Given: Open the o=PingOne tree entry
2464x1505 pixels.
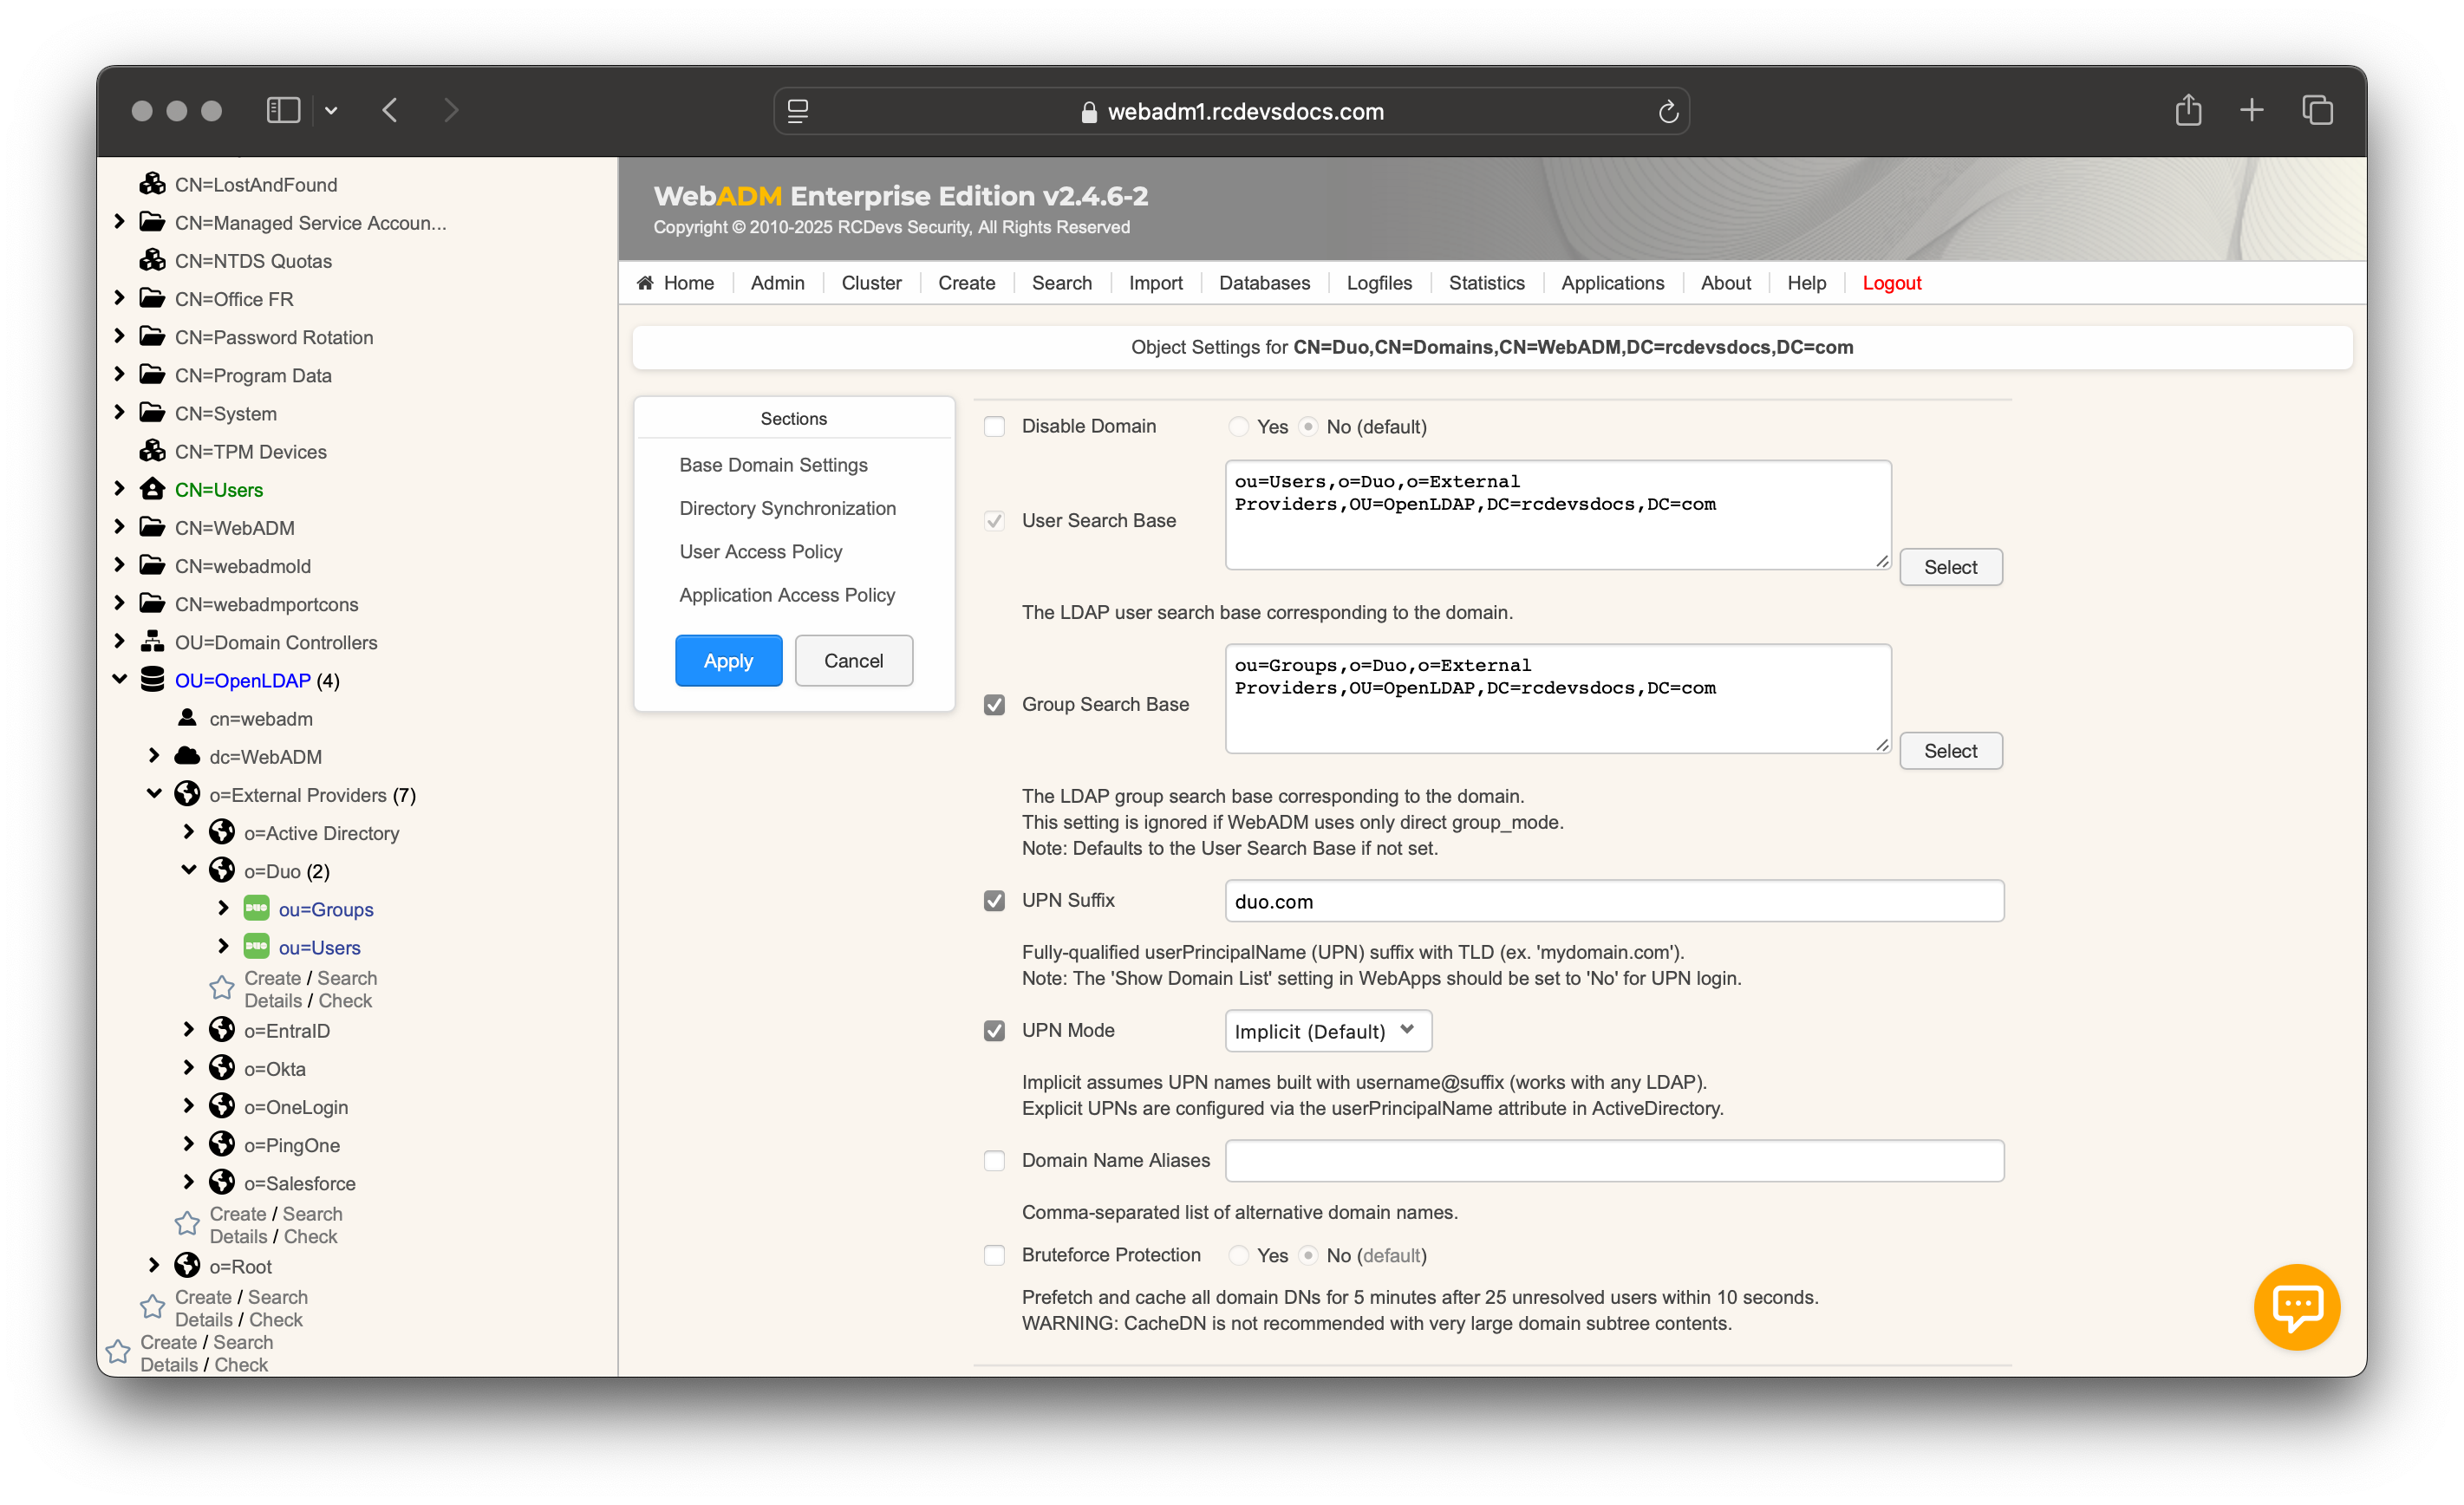Looking at the screenshot, I should [291, 1145].
